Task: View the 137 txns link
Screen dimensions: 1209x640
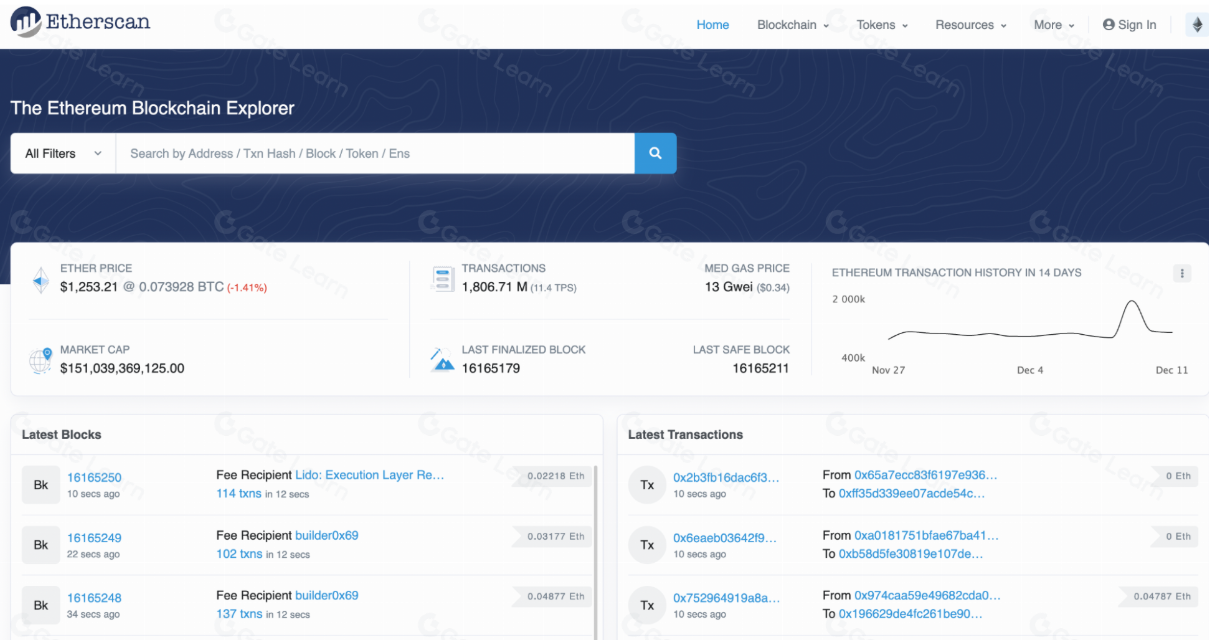Action: pyautogui.click(x=239, y=614)
